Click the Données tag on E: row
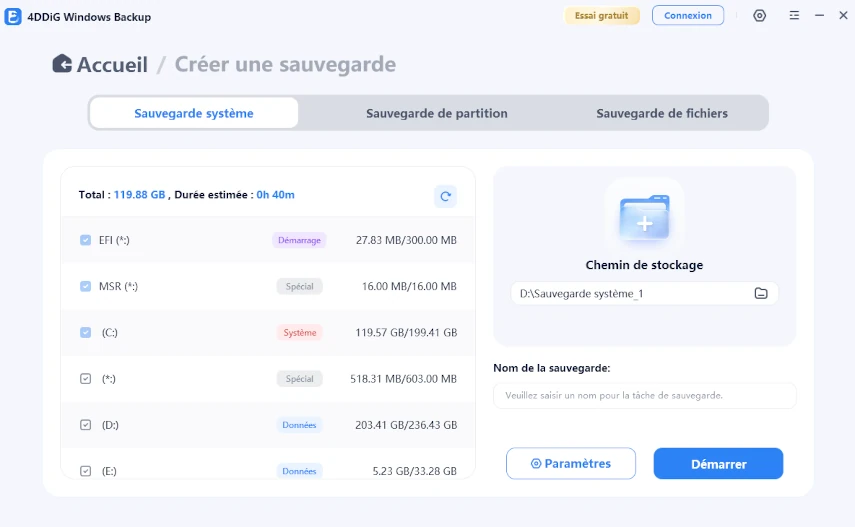The image size is (855, 527). coord(299,471)
